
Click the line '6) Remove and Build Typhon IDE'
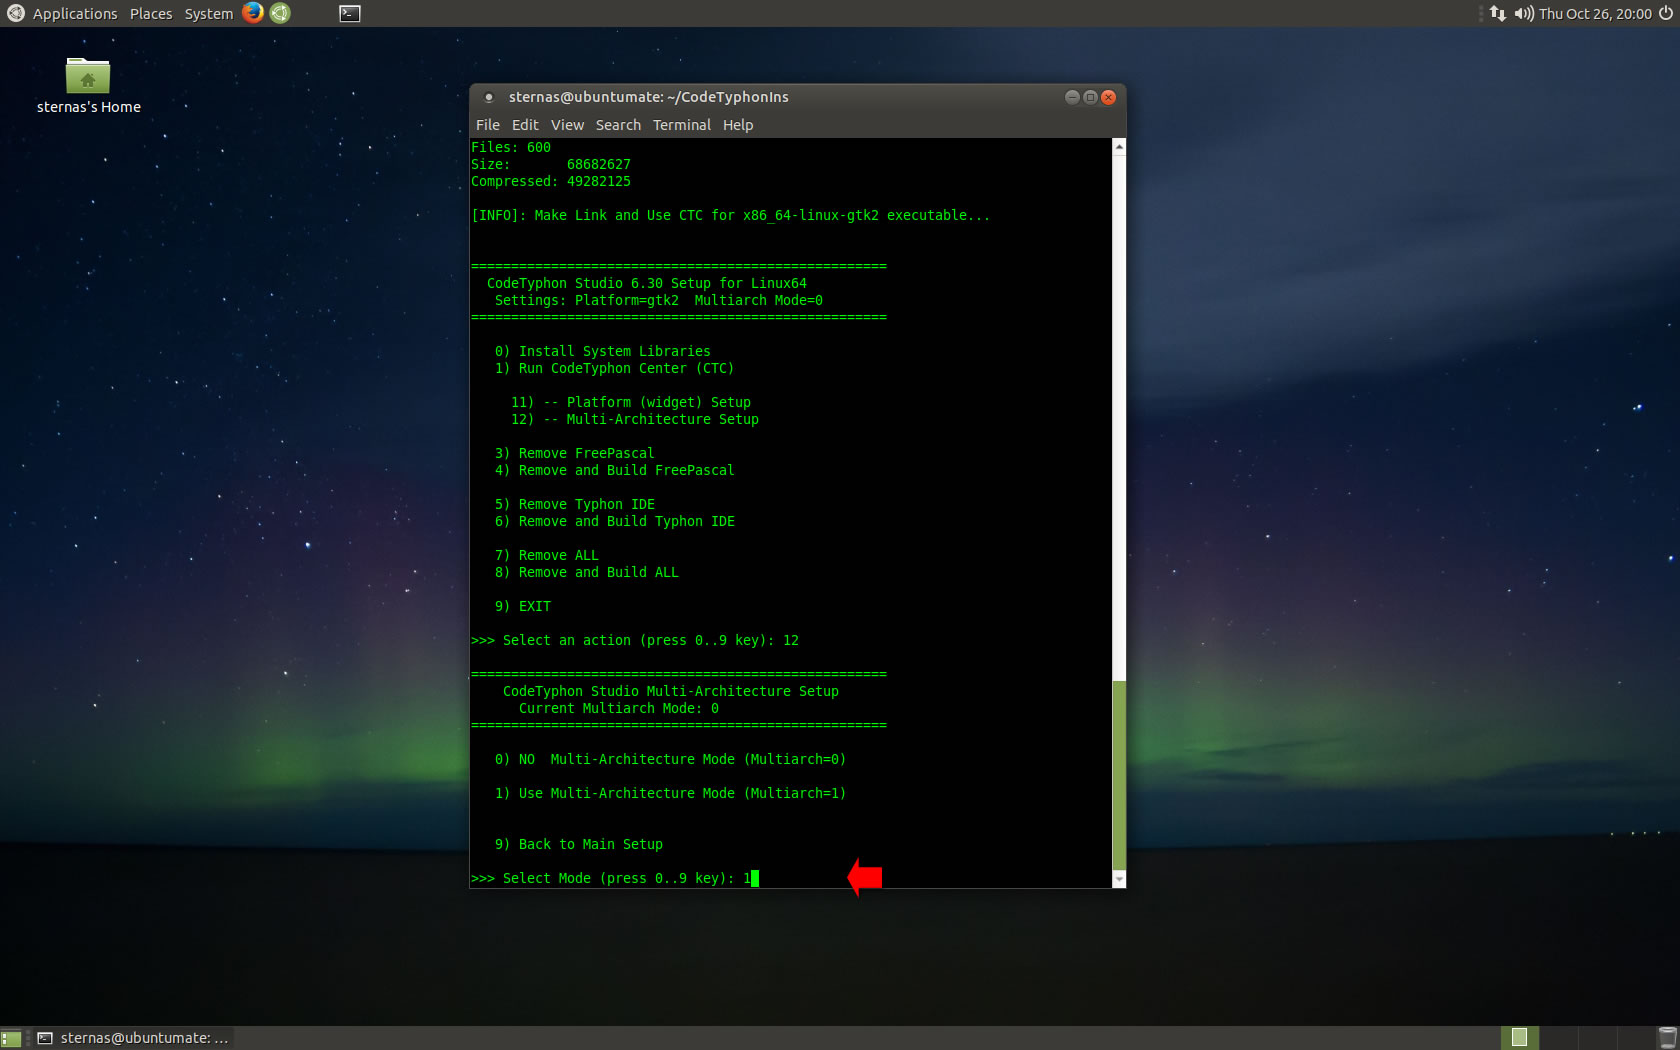coord(614,521)
